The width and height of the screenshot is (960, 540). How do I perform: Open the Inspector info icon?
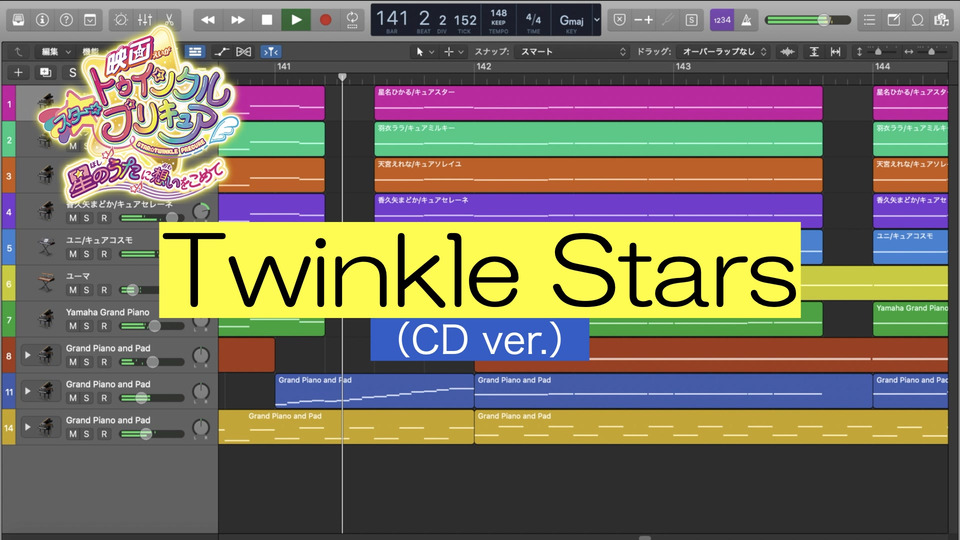(42, 20)
